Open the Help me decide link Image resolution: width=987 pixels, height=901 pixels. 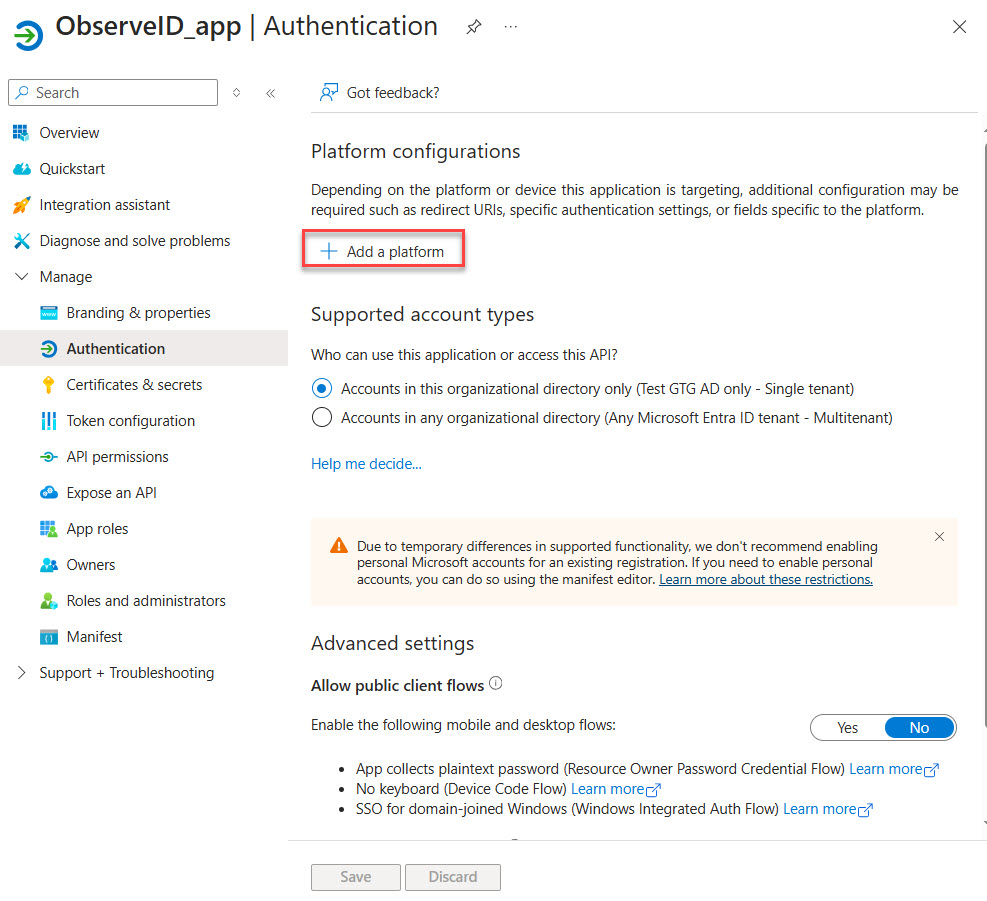[366, 464]
